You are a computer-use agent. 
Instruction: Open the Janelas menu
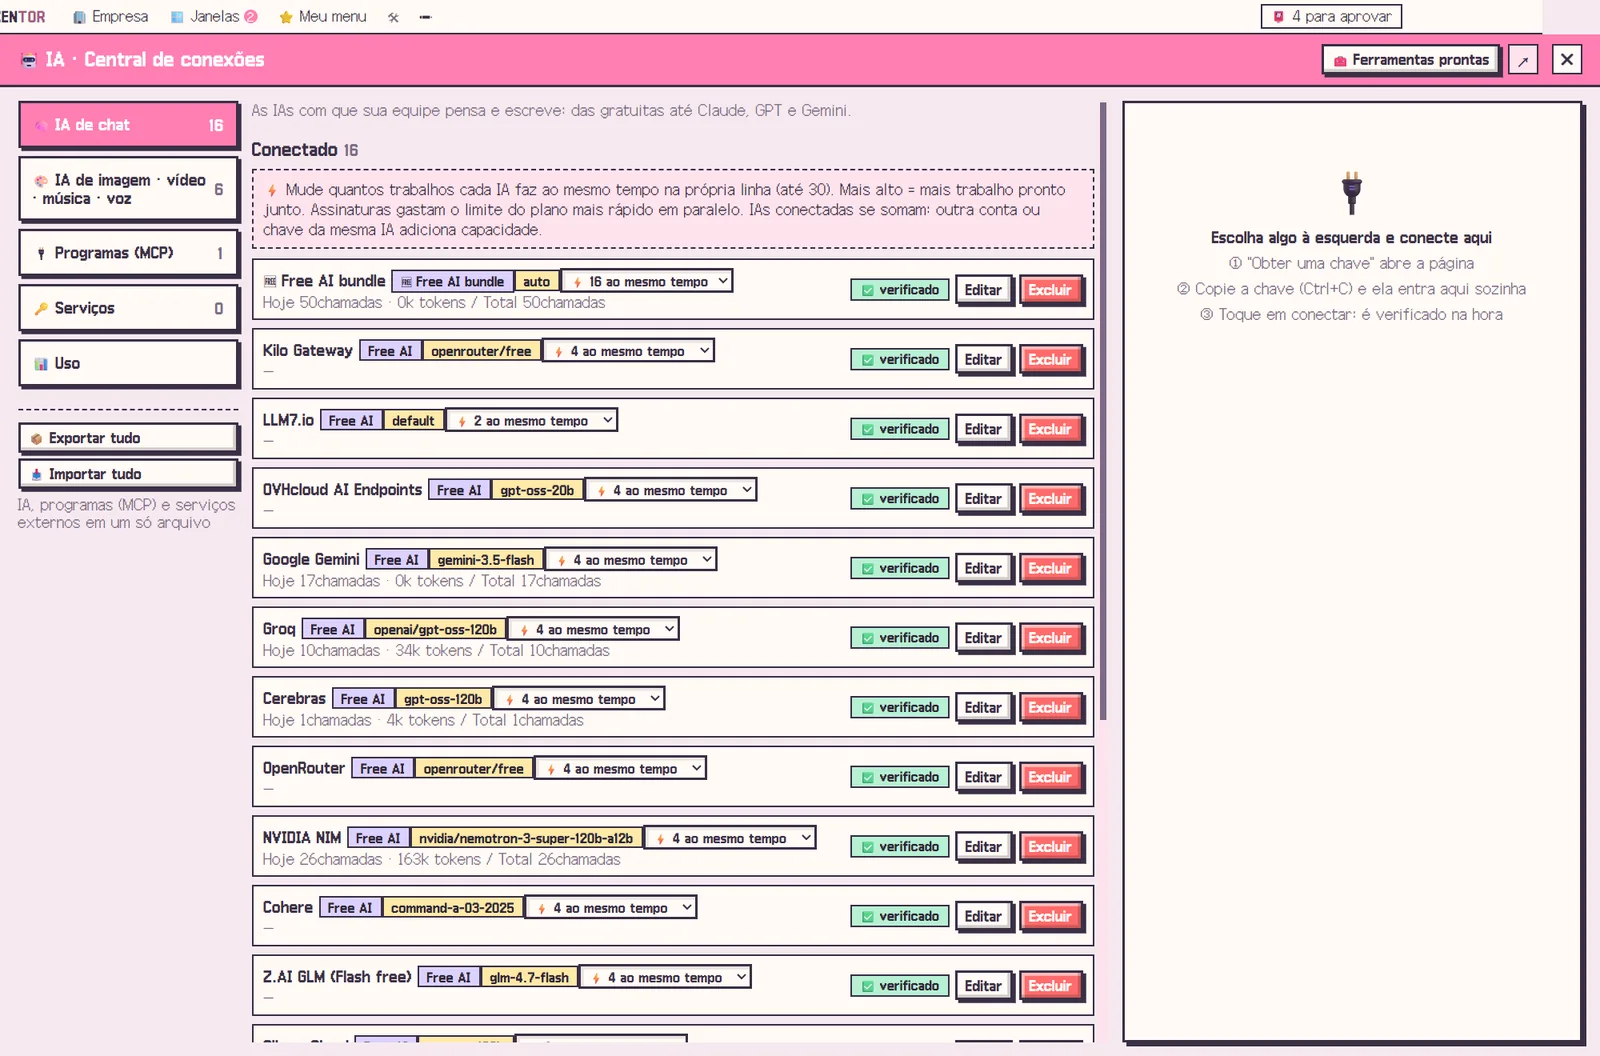point(214,17)
